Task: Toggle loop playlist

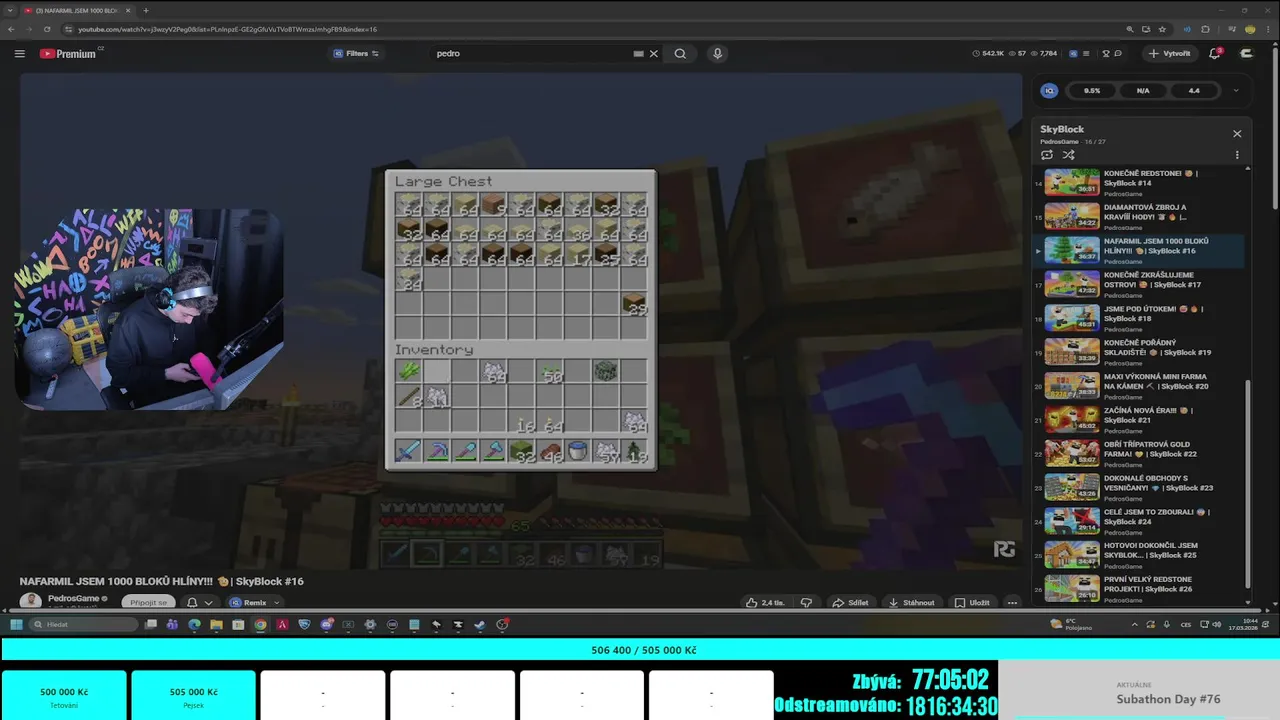Action: pyautogui.click(x=1047, y=155)
